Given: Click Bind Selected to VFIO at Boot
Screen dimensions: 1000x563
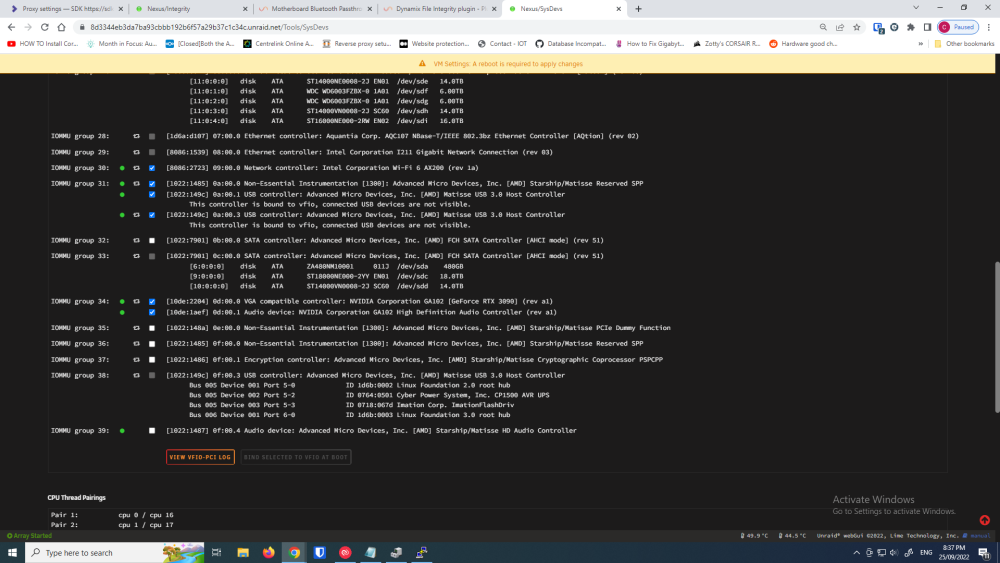Looking at the screenshot, I should click(x=296, y=457).
